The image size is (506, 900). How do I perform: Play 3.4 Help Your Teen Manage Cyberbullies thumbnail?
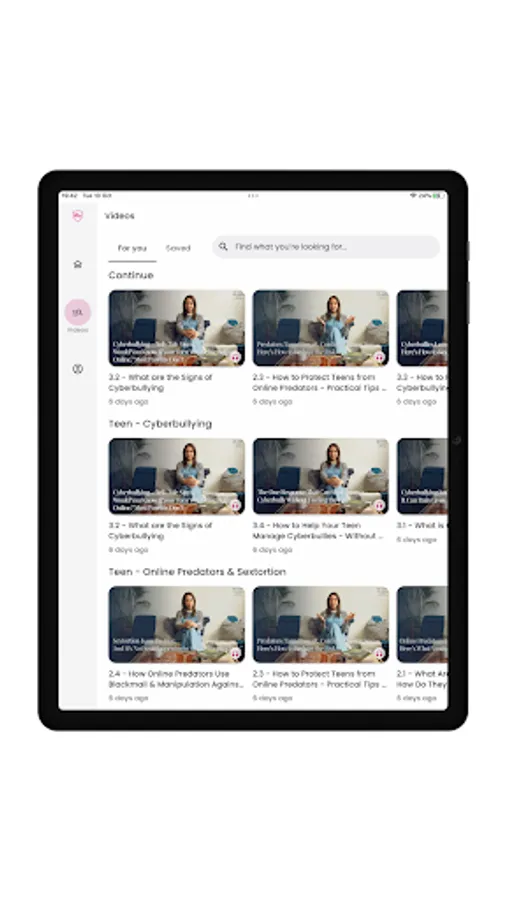(x=321, y=476)
